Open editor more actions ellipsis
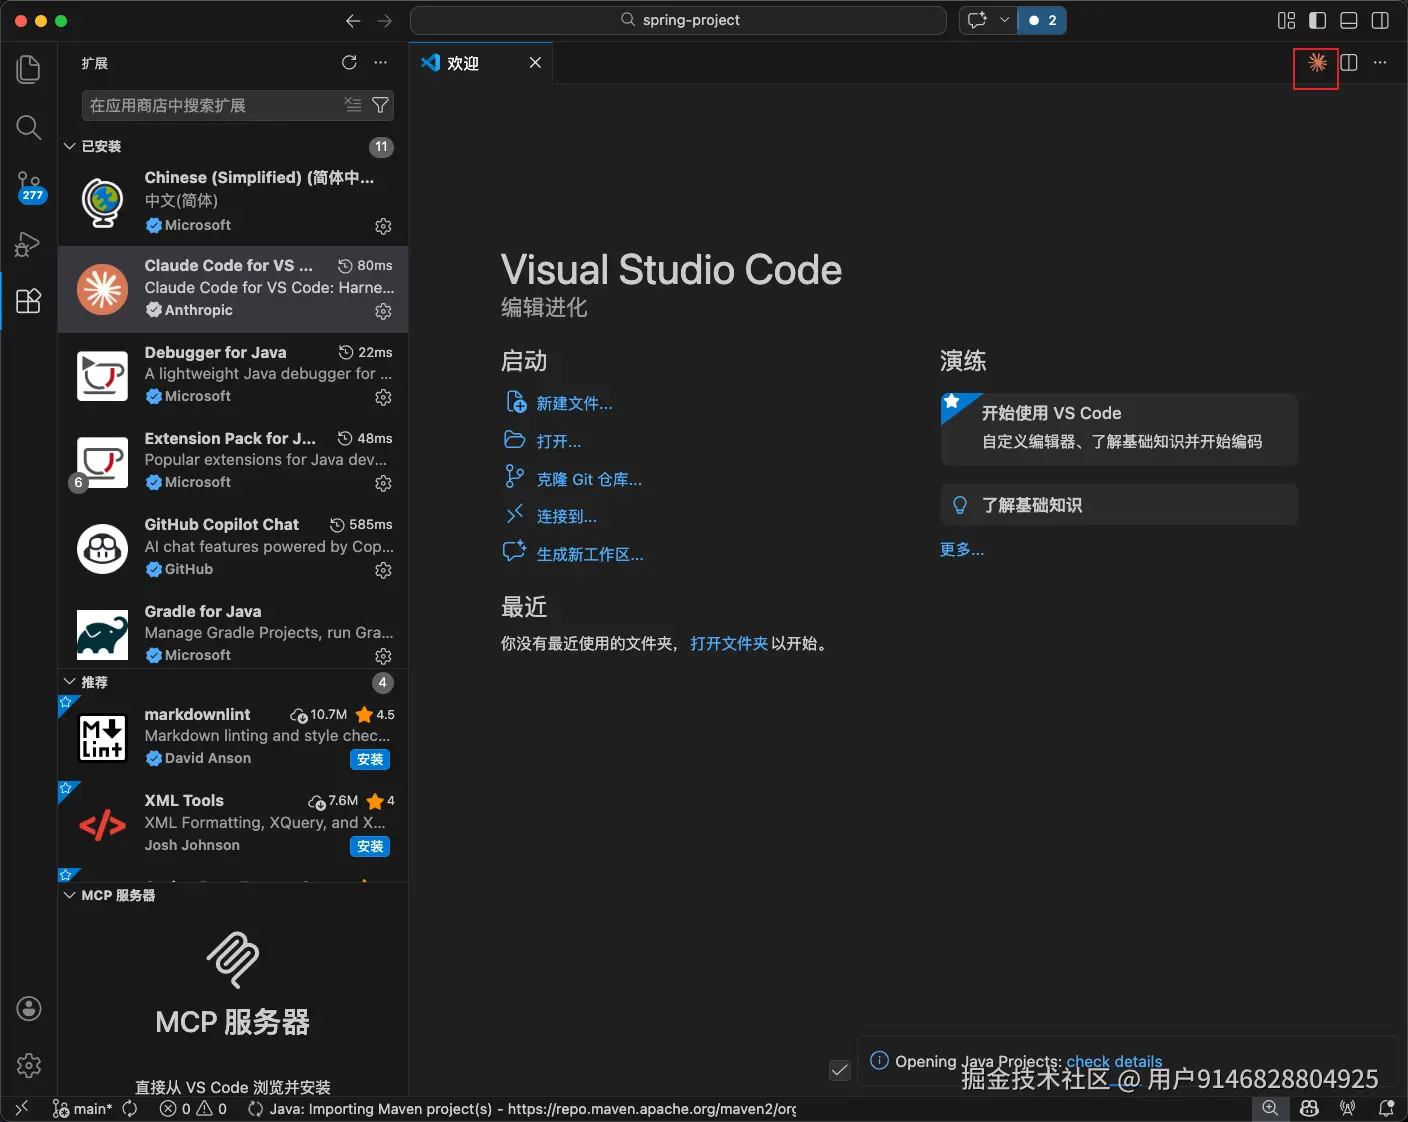 (1380, 63)
